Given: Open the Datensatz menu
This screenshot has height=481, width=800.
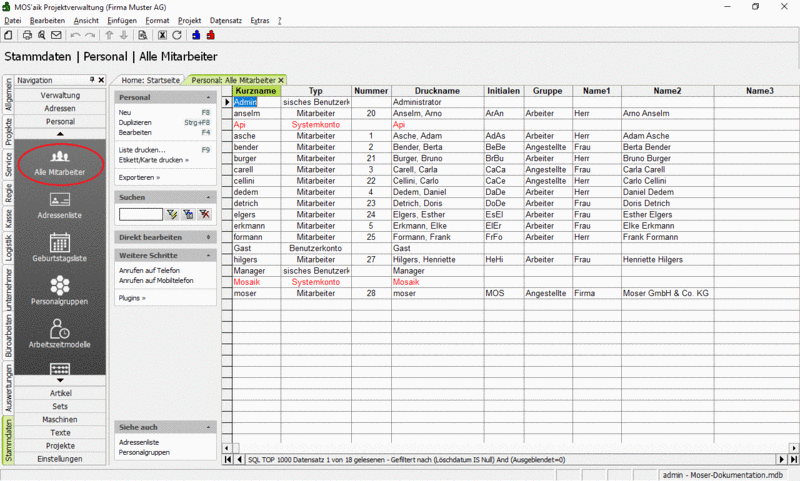Looking at the screenshot, I should tap(226, 20).
